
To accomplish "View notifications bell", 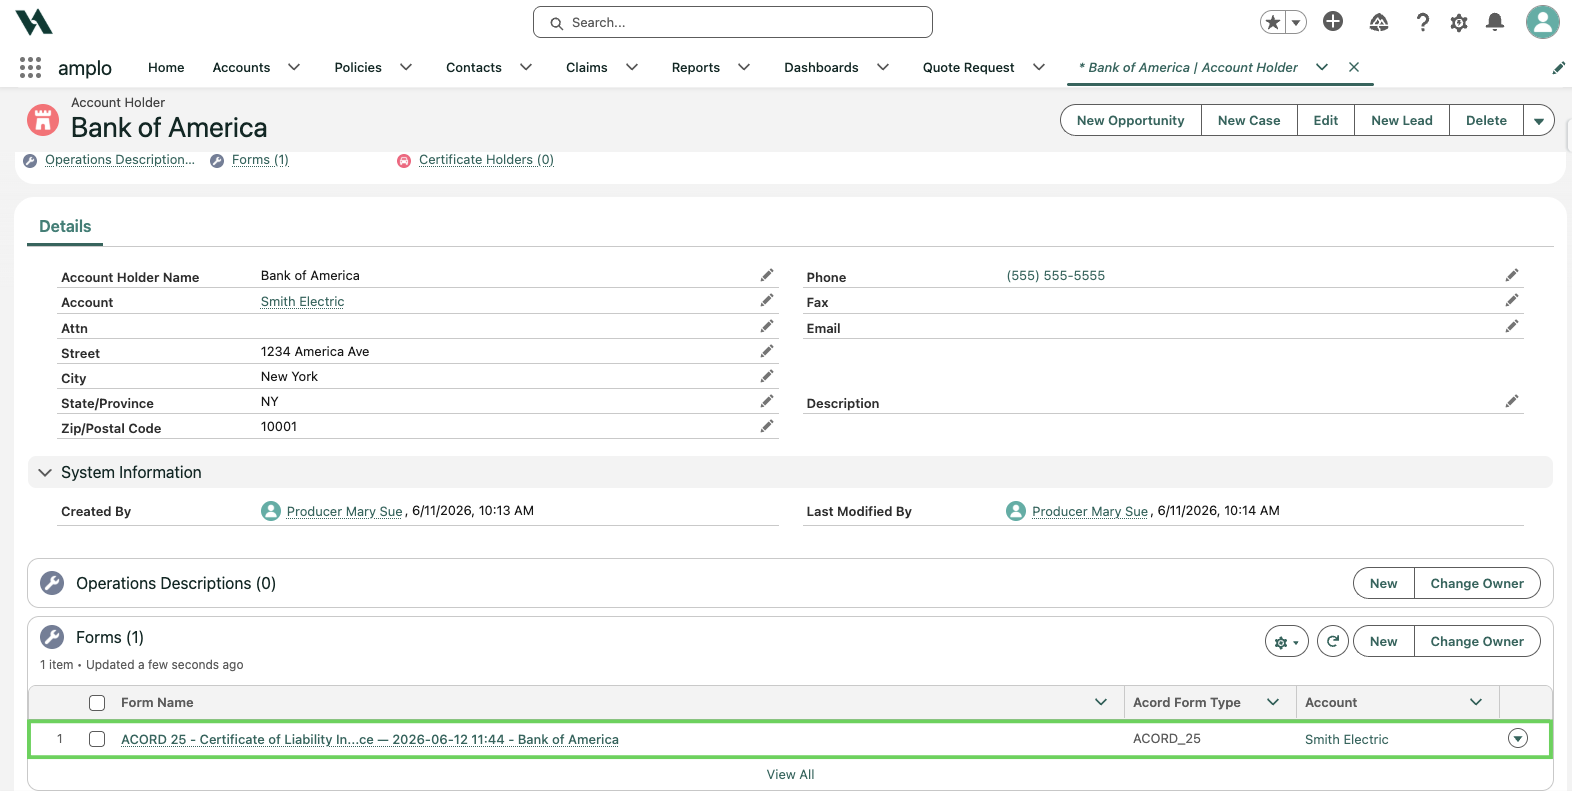I will pyautogui.click(x=1495, y=22).
